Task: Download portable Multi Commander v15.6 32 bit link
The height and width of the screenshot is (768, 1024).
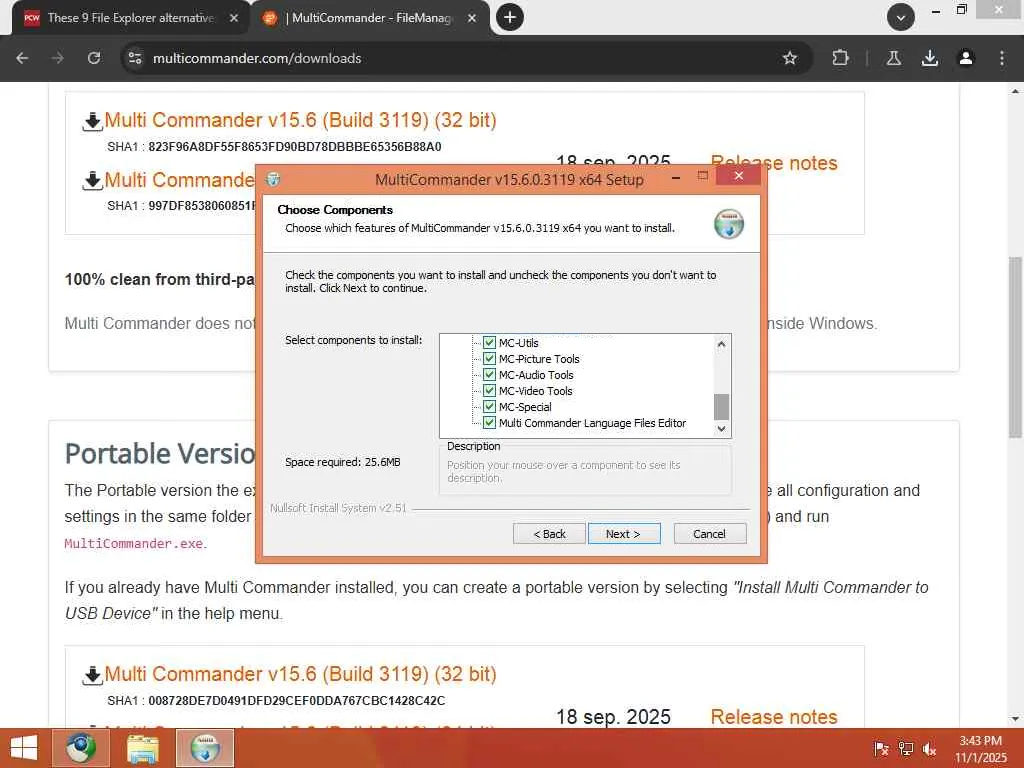Action: 300,674
